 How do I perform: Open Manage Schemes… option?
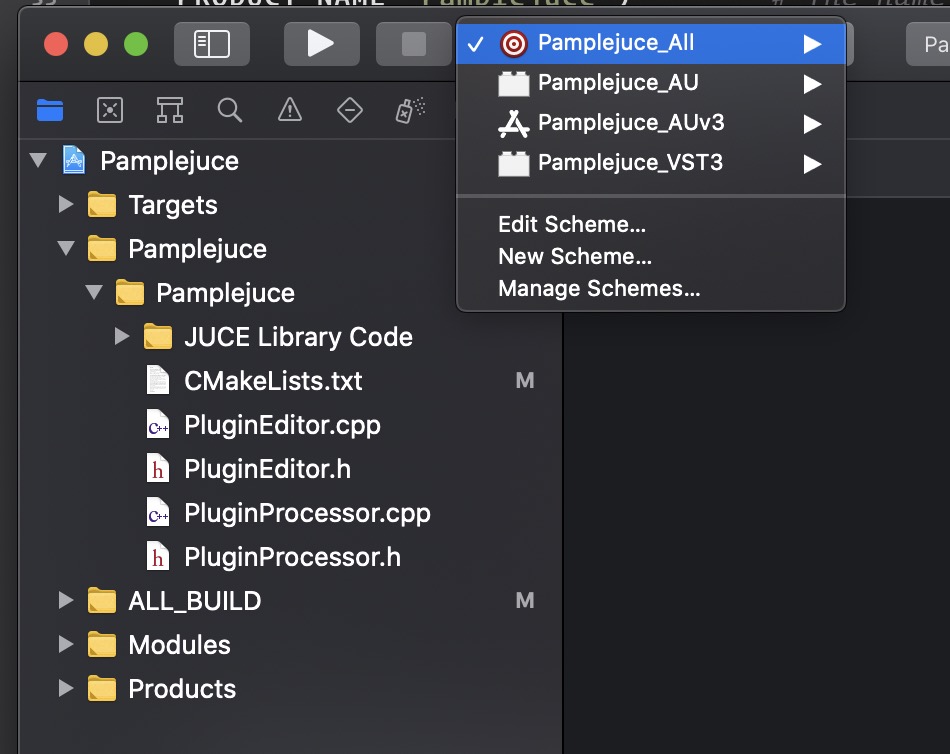tap(599, 289)
